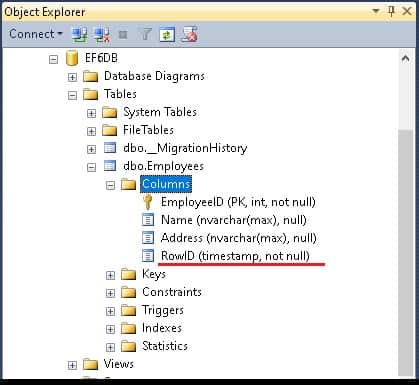Screen dimensions: 419x385
Task: Select the Statistics folder icon
Action: pyautogui.click(x=128, y=346)
